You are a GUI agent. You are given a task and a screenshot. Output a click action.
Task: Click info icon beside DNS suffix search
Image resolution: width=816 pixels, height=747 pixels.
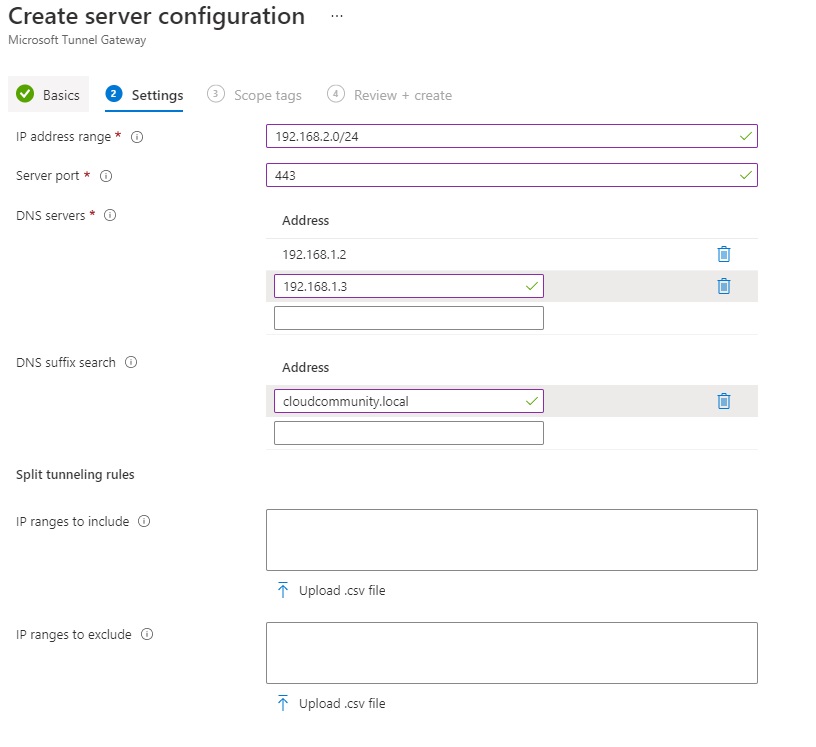(132, 362)
